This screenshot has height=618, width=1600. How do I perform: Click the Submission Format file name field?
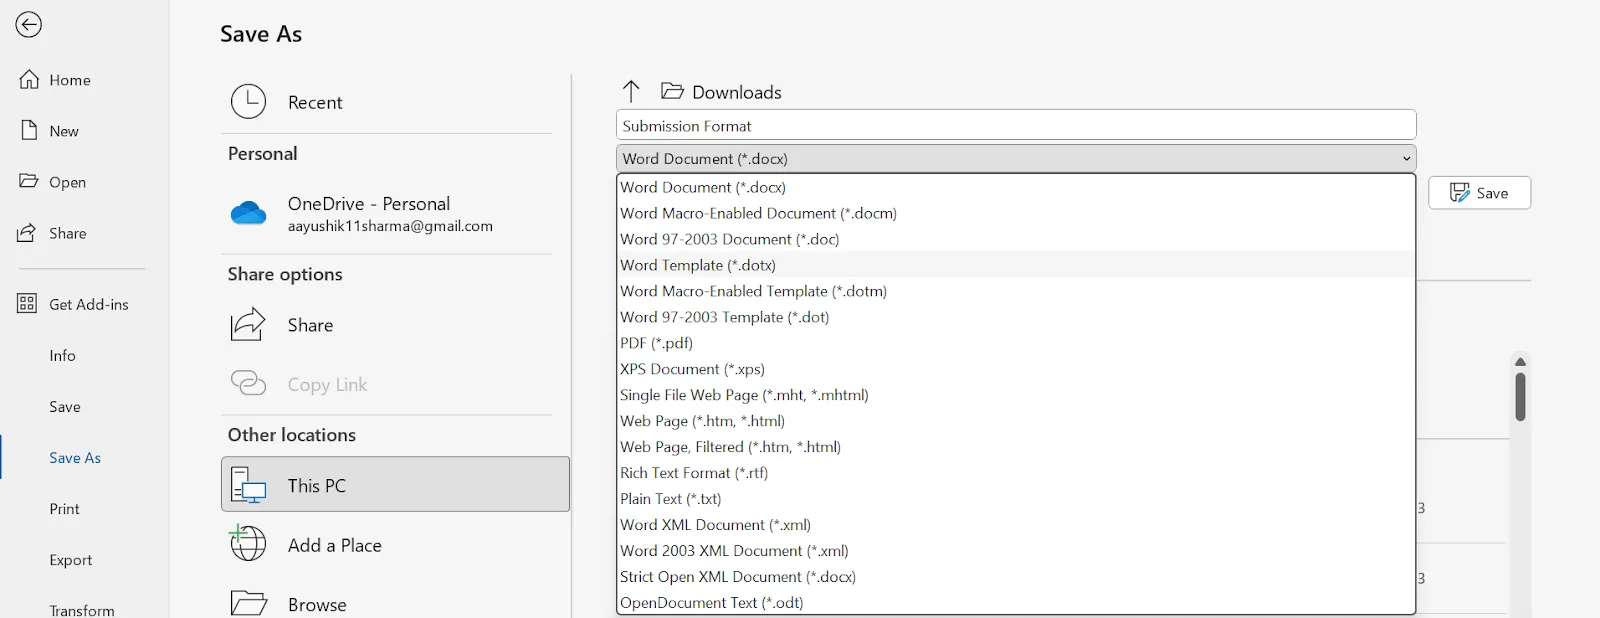1016,125
